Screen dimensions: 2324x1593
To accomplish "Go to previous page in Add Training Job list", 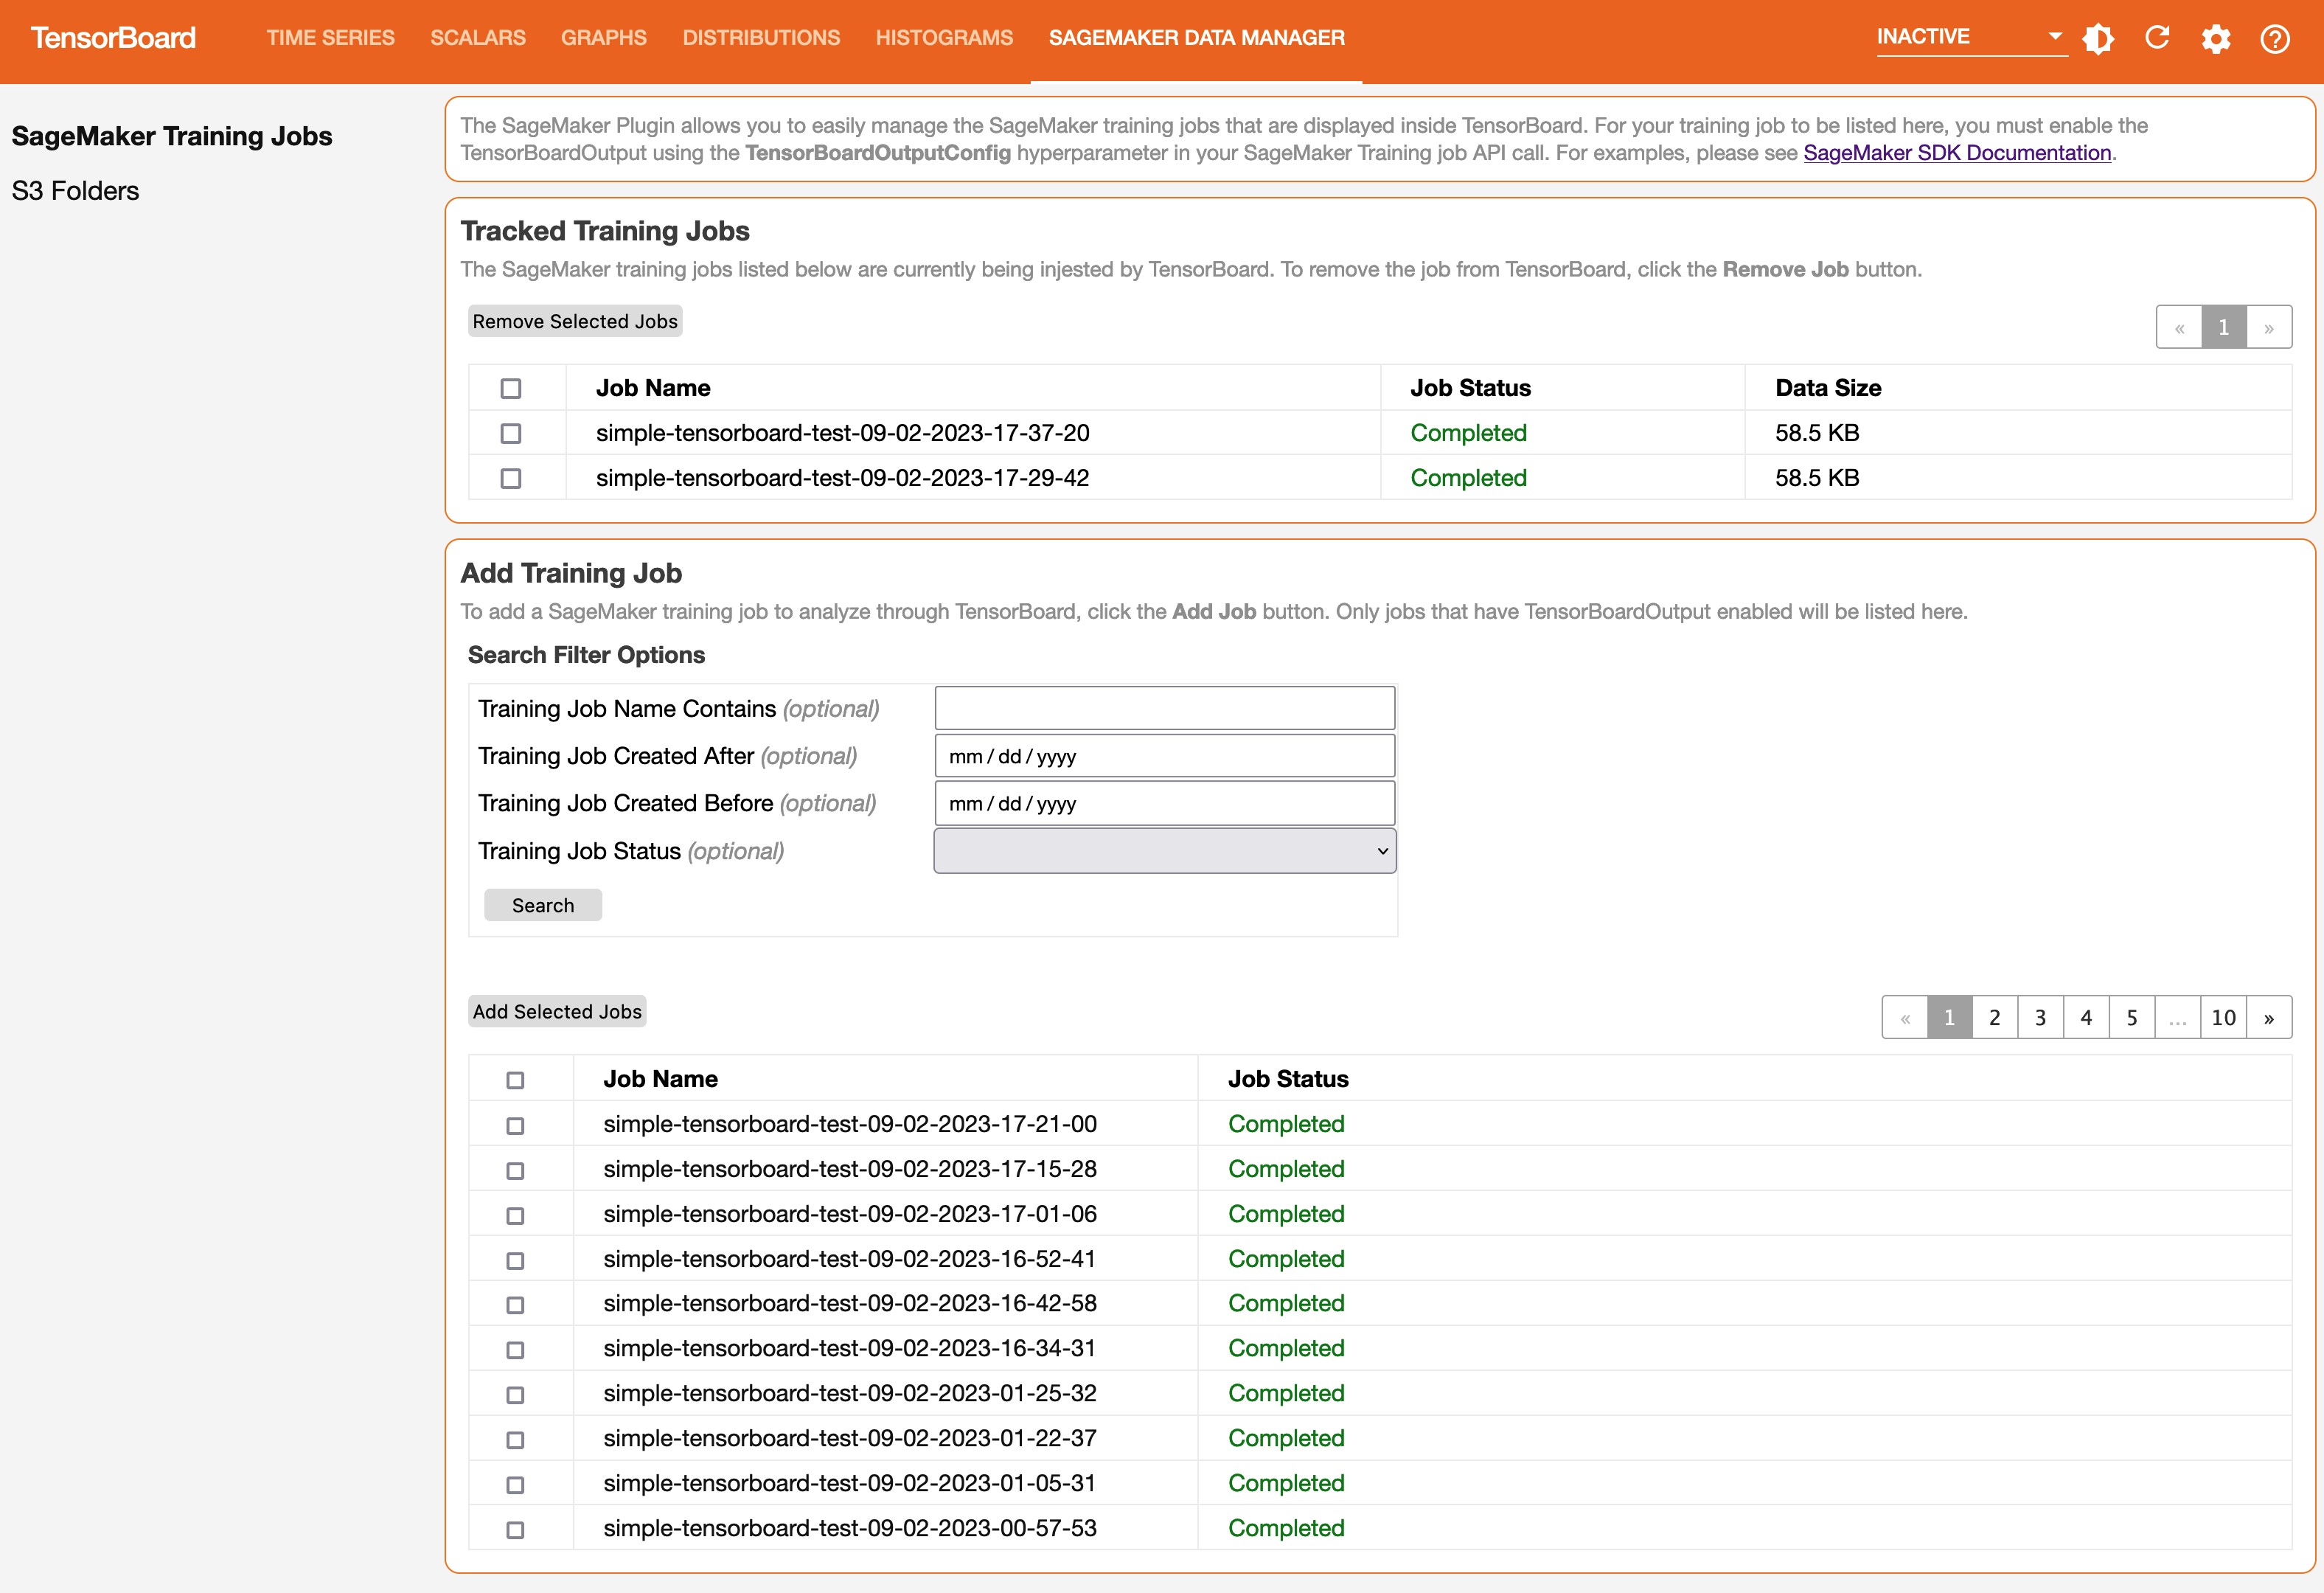I will coord(1905,1018).
